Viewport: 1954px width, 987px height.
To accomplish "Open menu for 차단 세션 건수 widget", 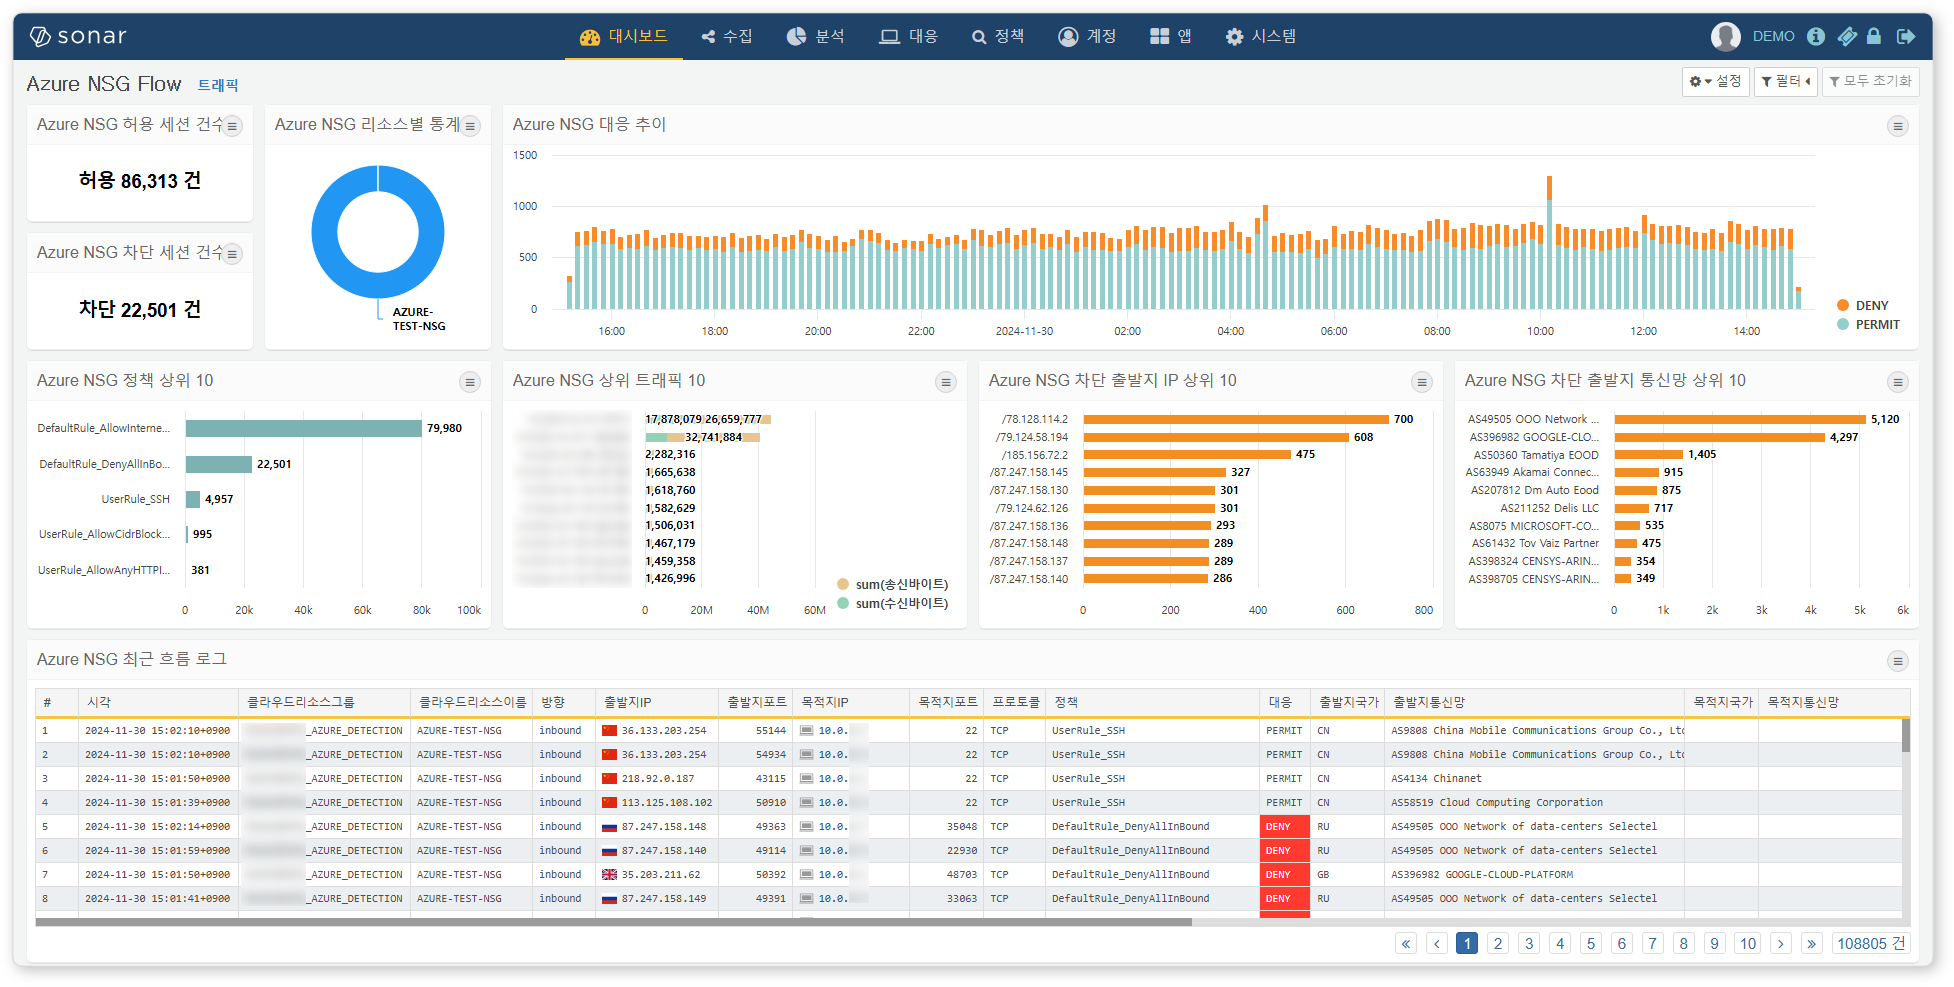I will pyautogui.click(x=232, y=254).
